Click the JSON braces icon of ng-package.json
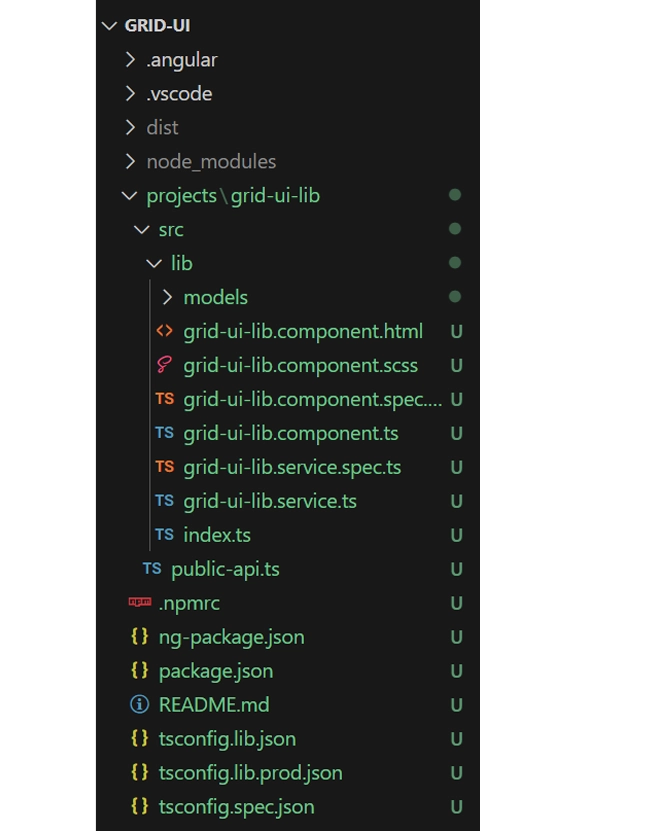 [x=140, y=636]
